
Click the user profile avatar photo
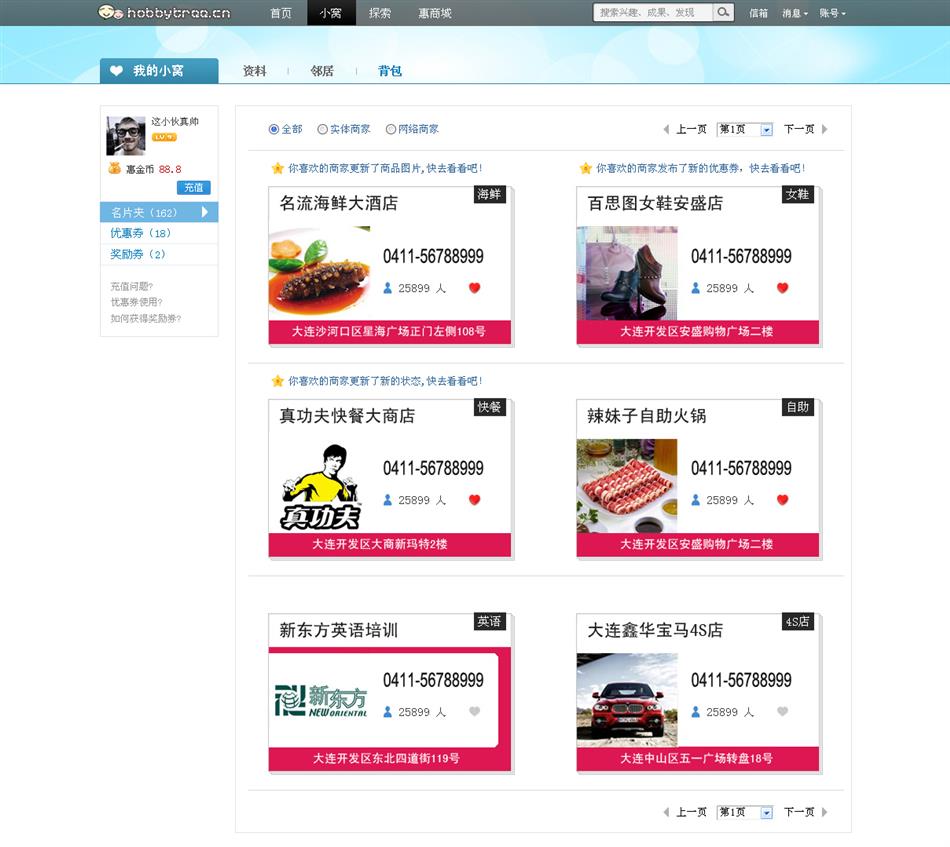click(x=126, y=136)
